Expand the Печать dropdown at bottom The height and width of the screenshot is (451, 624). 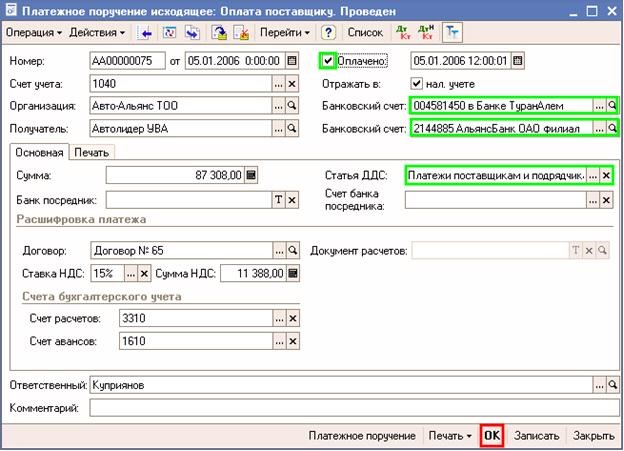(449, 436)
